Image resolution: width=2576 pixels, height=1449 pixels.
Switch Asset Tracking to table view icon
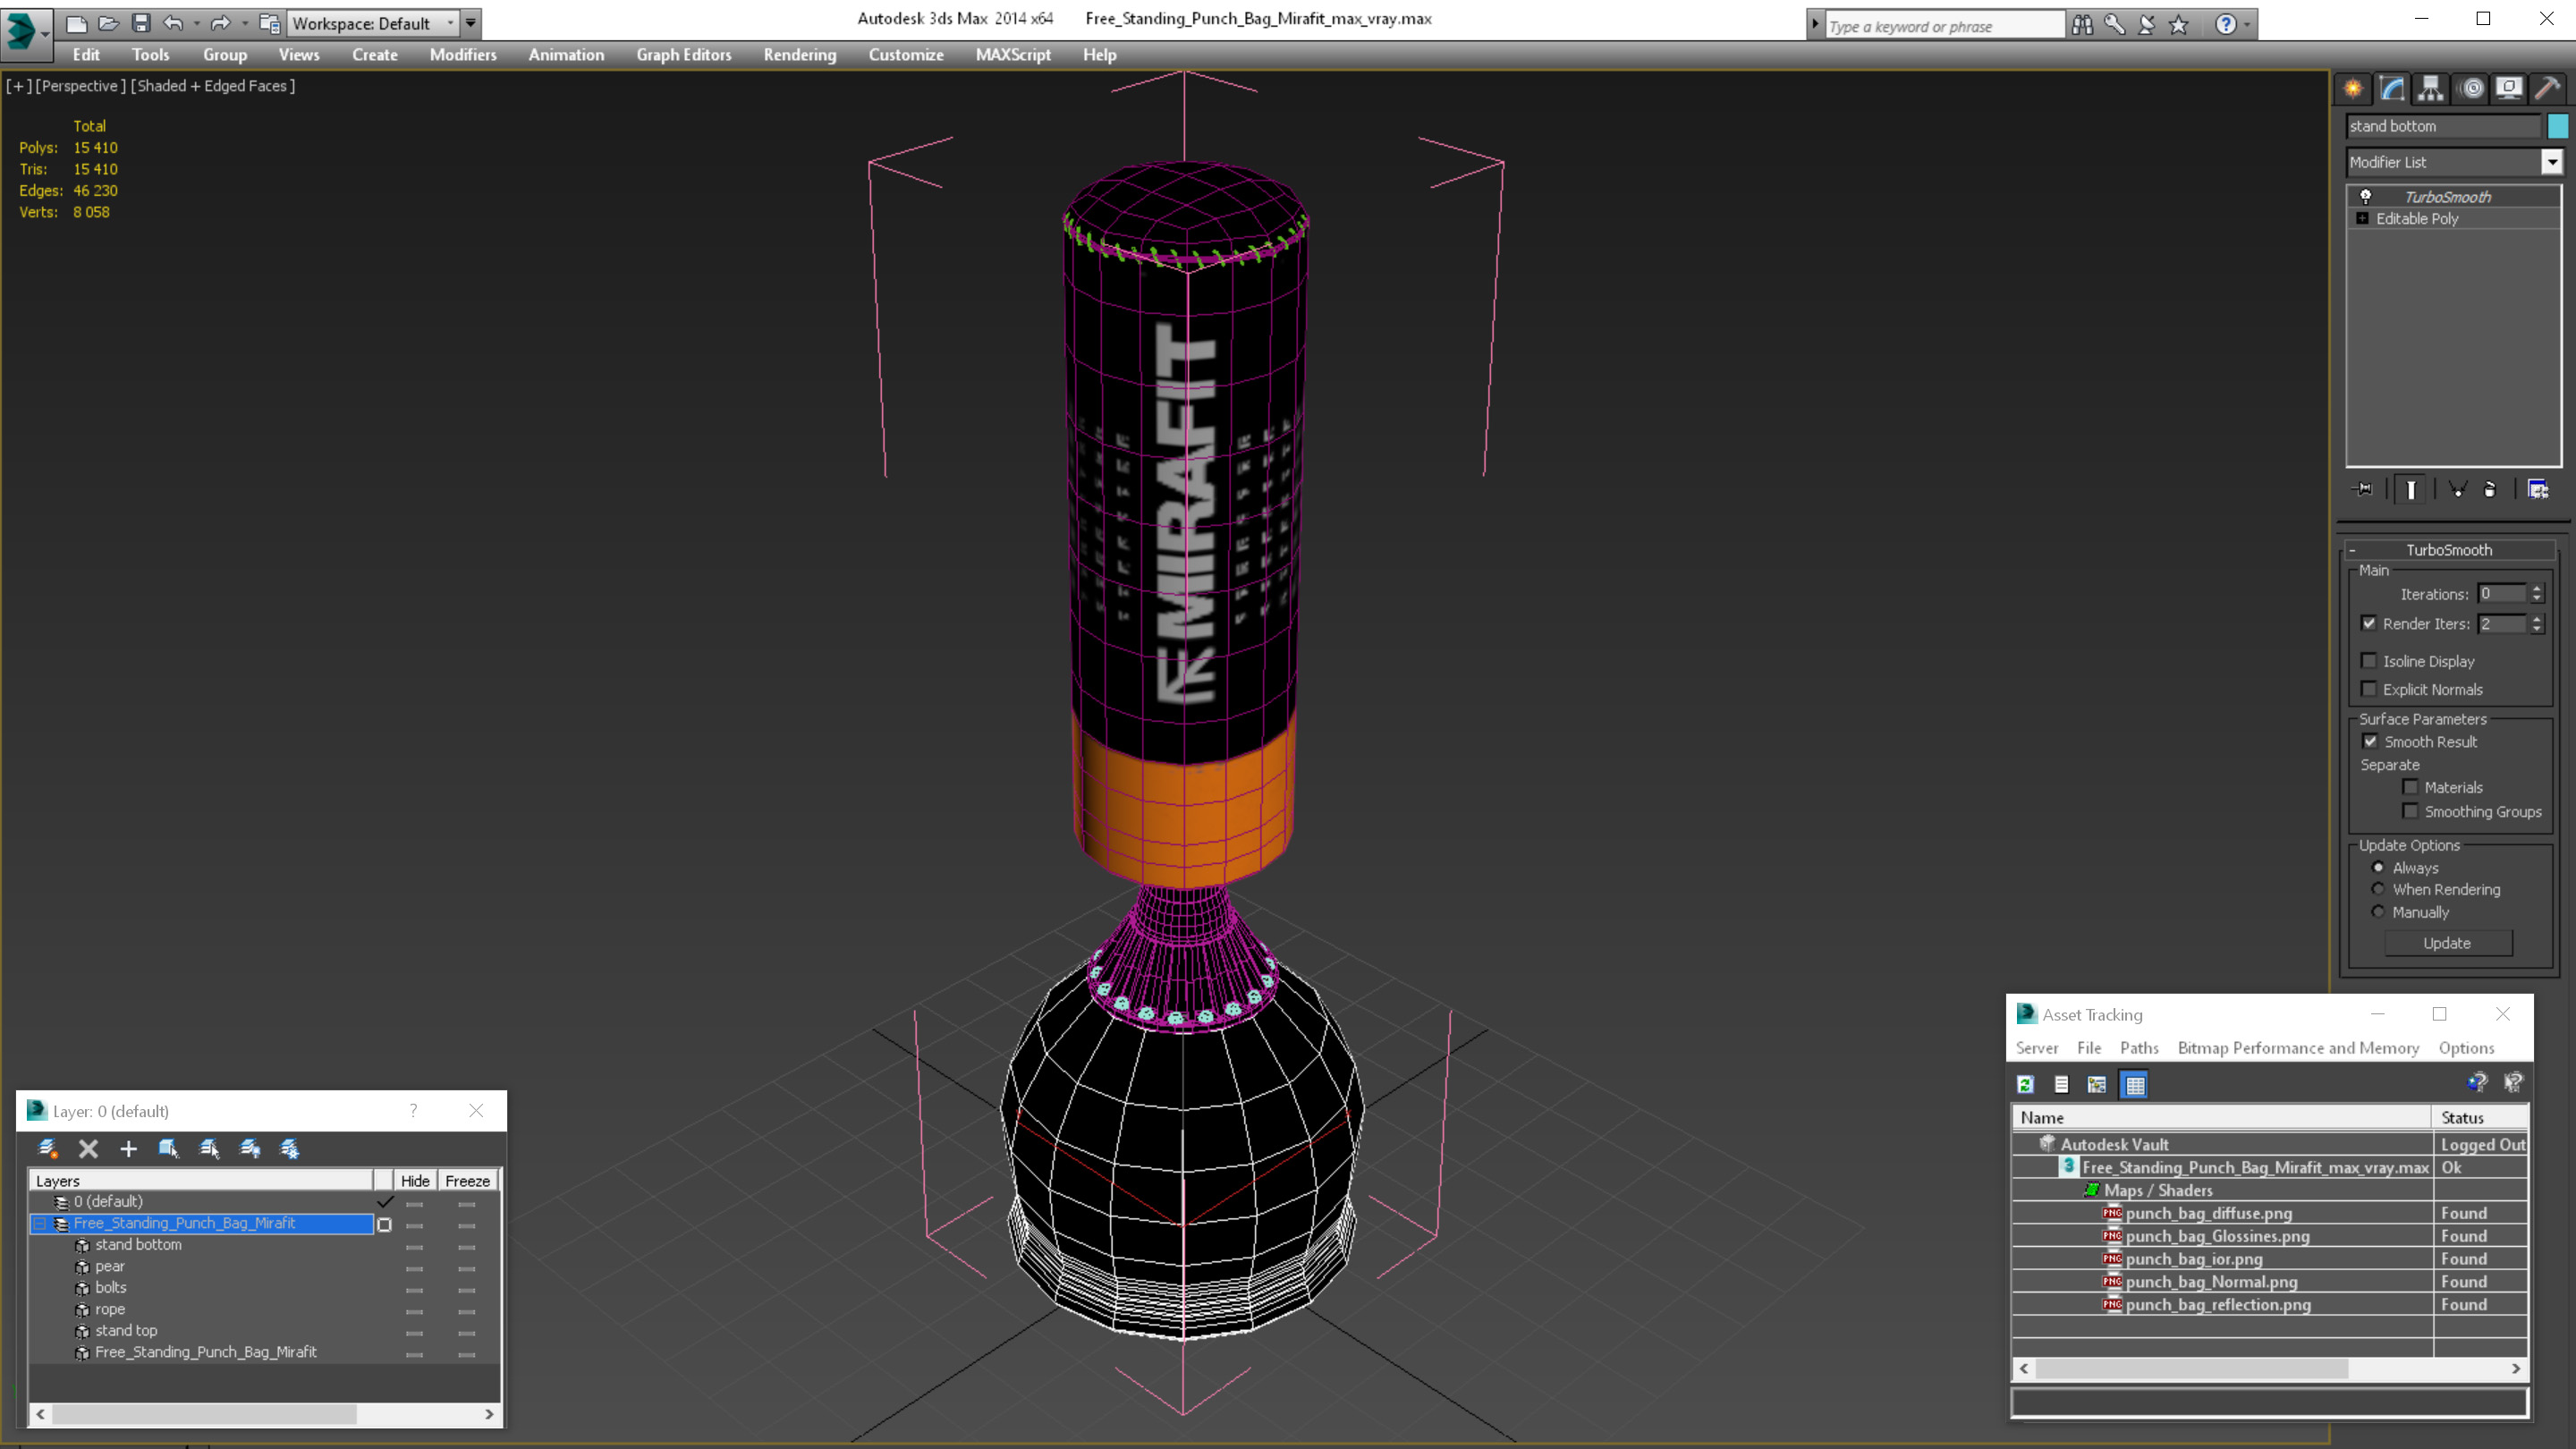pos(2134,1084)
